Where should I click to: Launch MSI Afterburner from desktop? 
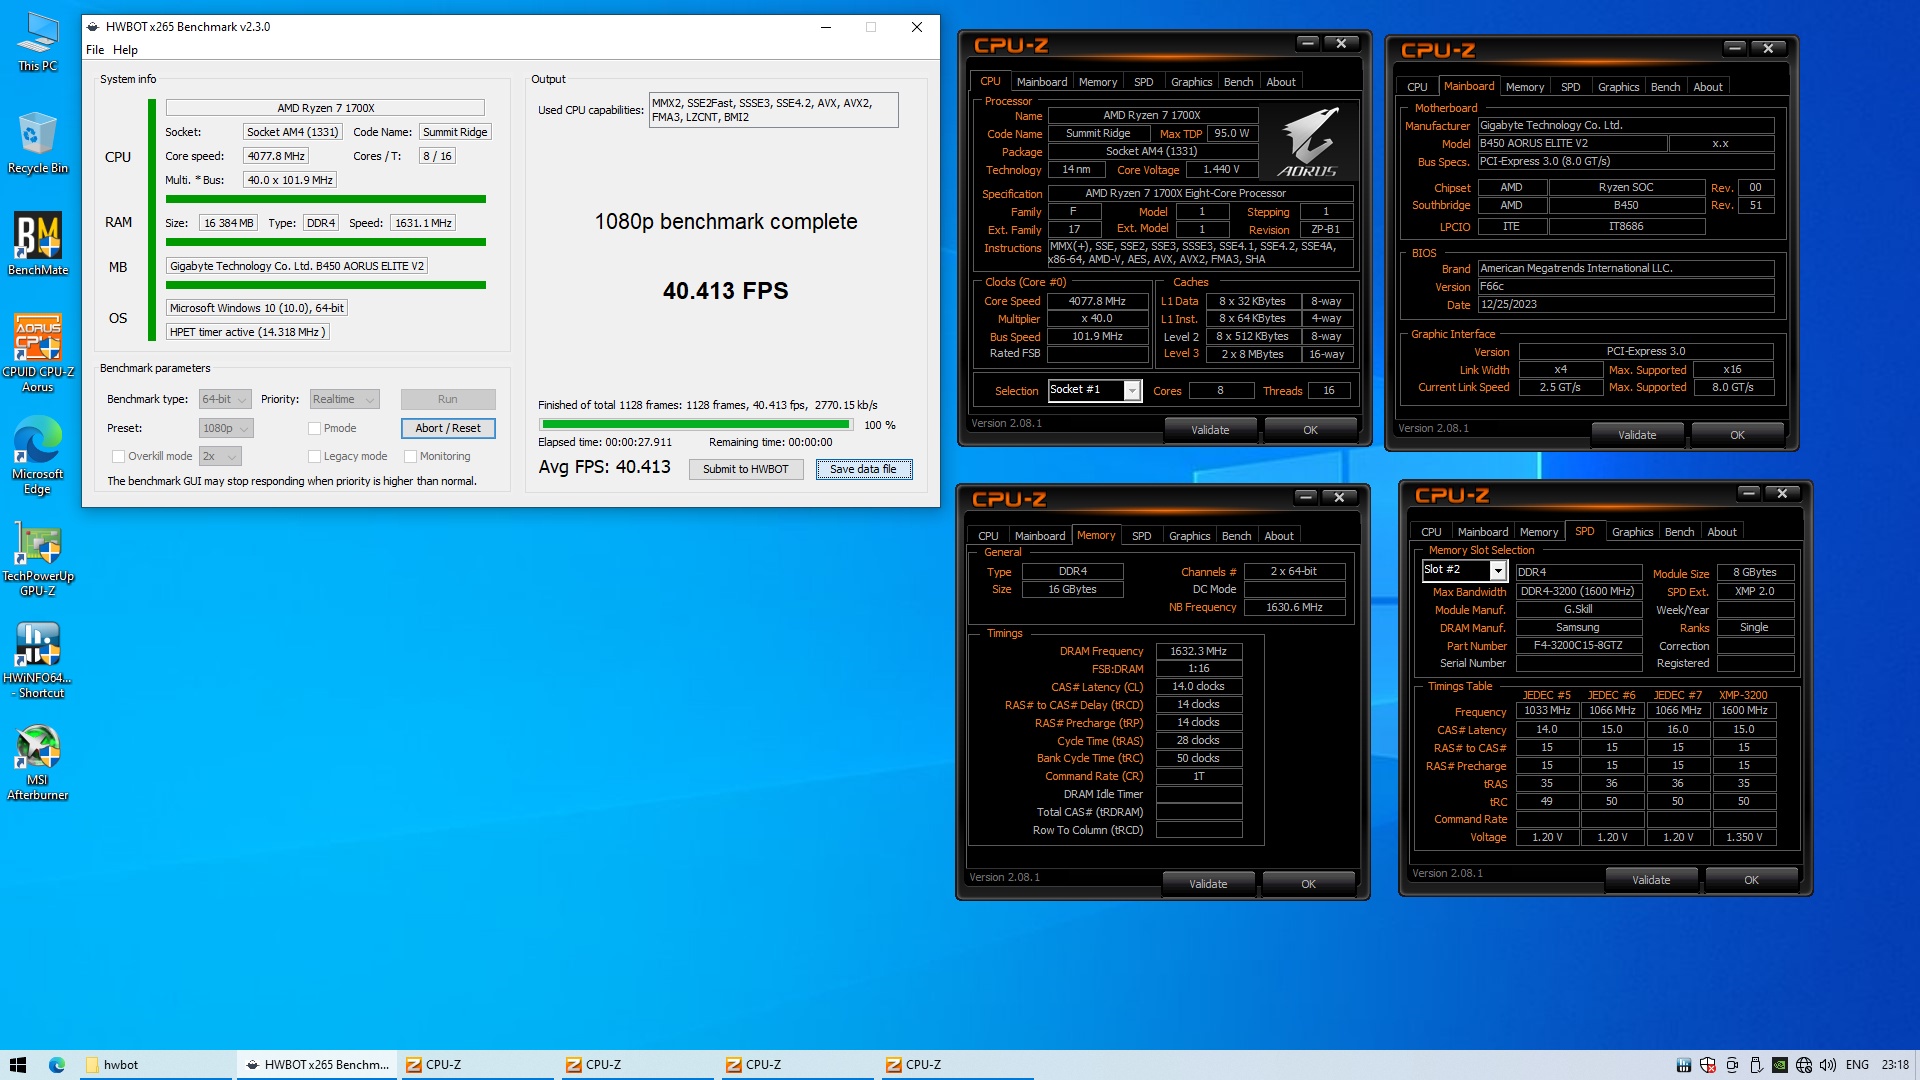coord(38,763)
